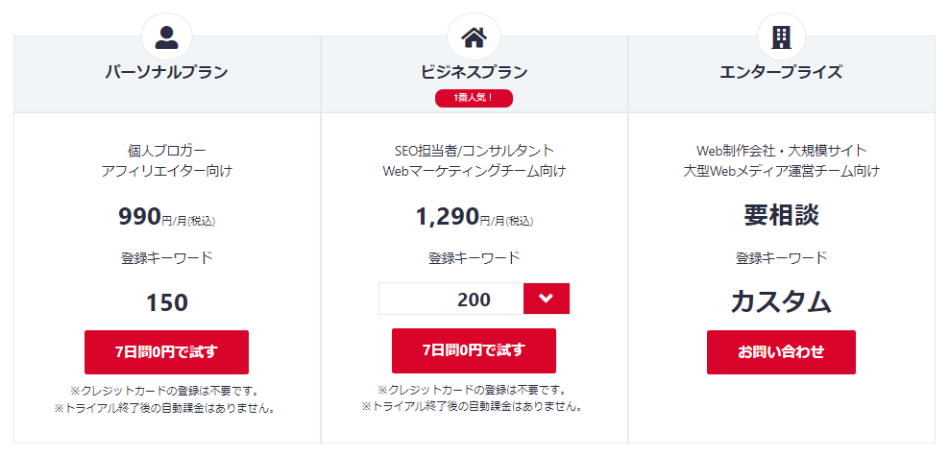Click the カスタム keyword text
950x456 pixels.
781,302
